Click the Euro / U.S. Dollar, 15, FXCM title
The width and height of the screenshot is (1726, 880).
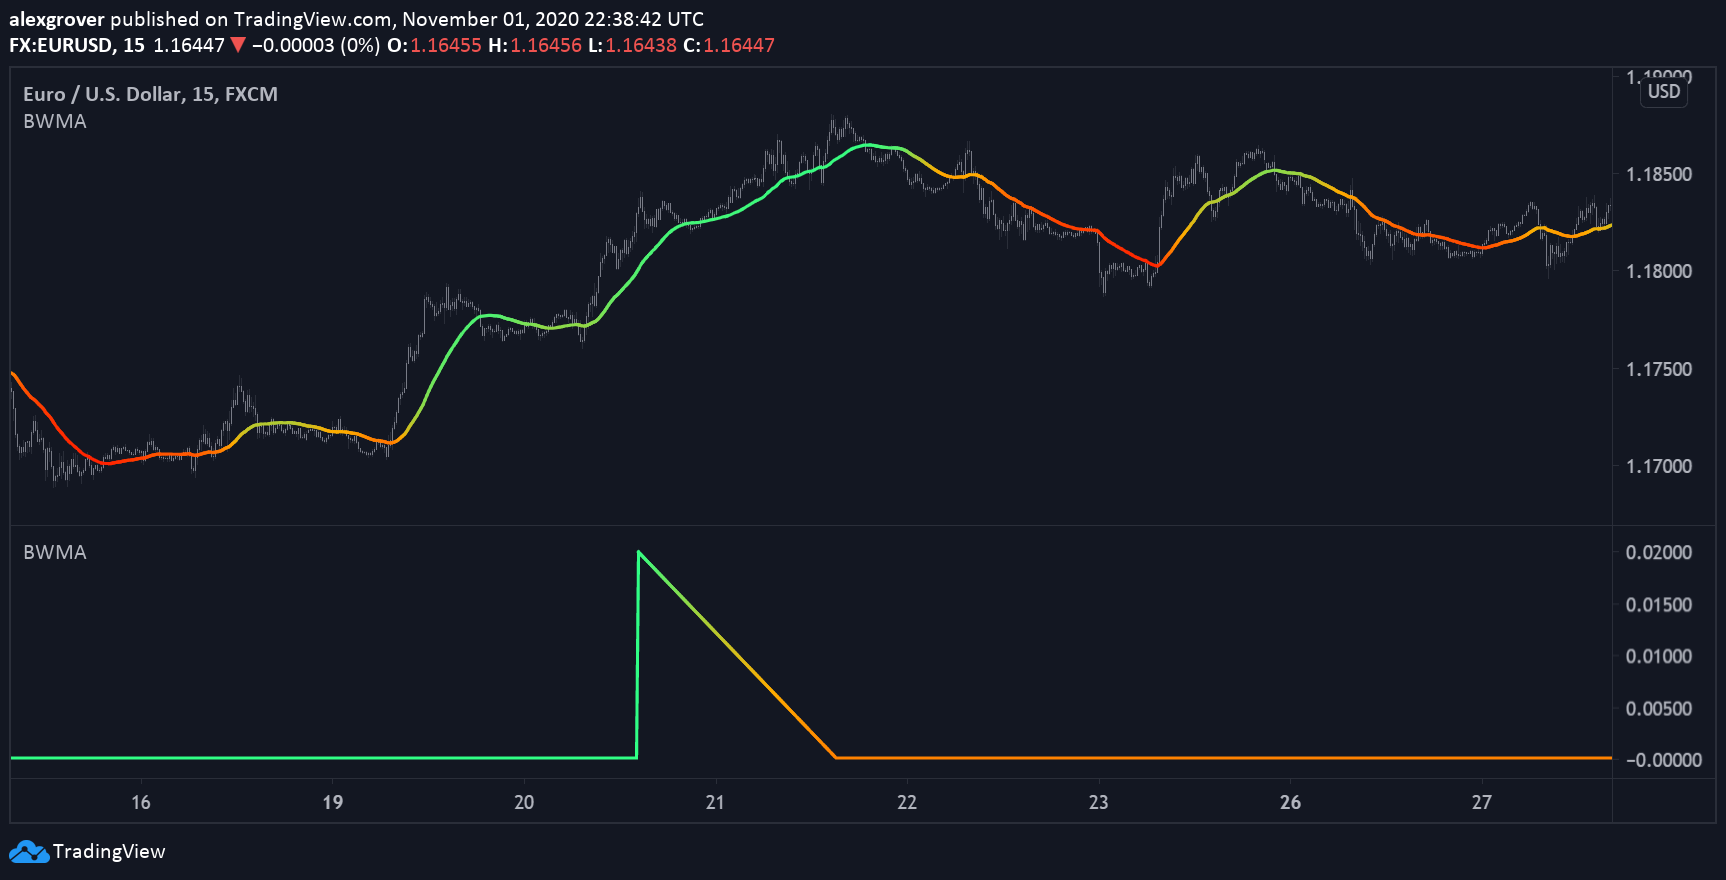click(150, 94)
